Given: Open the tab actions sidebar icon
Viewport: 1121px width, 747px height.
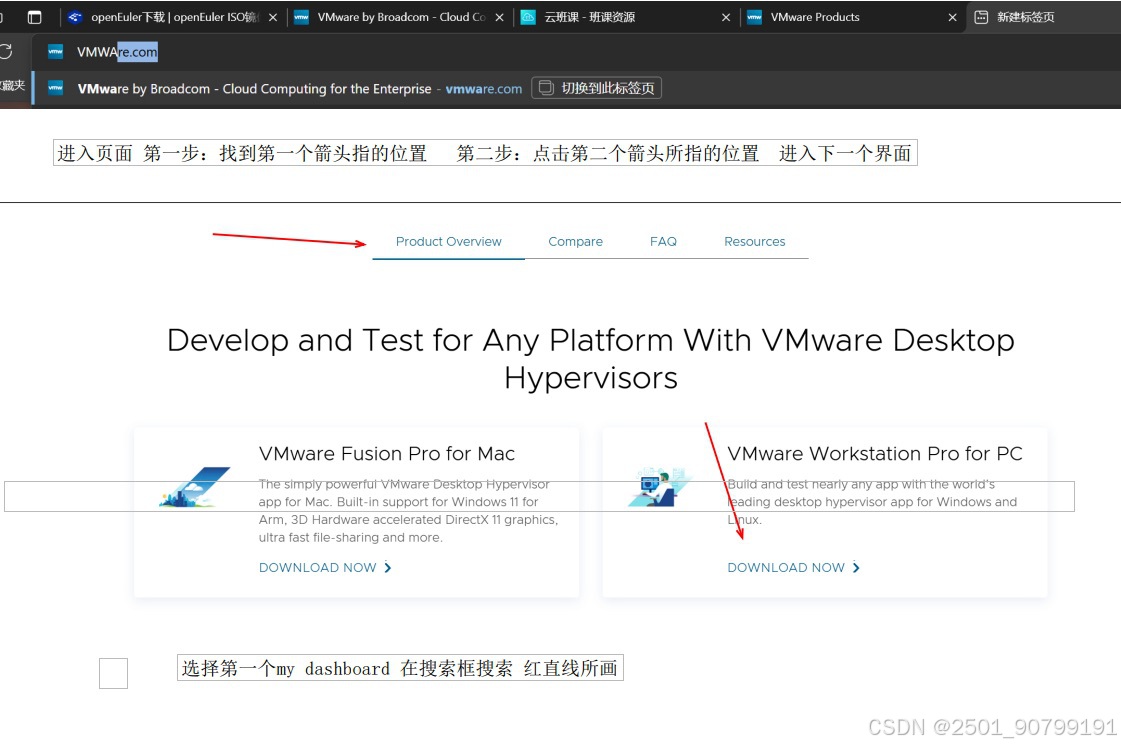Looking at the screenshot, I should click(x=34, y=17).
